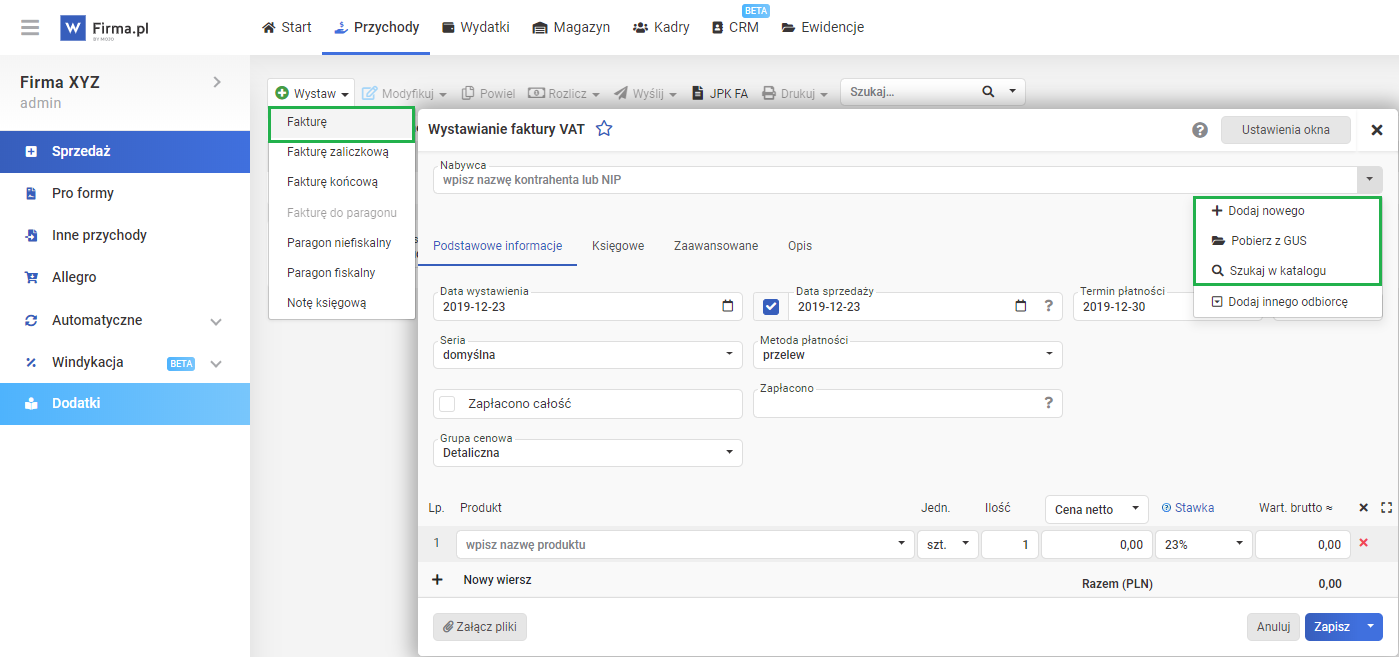Image resolution: width=1399 pixels, height=657 pixels.
Task: Expand Firma XYZ account chevron
Action: tap(217, 82)
